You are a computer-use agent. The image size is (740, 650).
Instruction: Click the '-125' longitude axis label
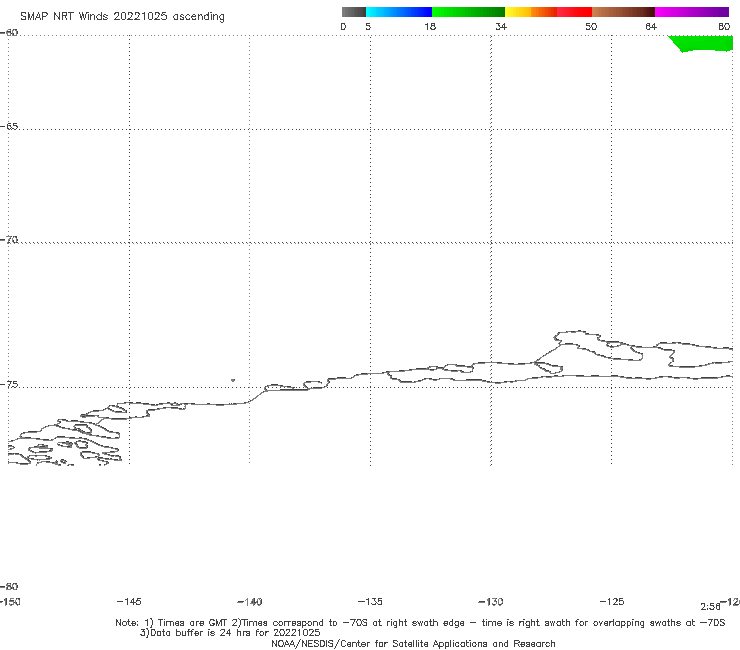coord(612,602)
